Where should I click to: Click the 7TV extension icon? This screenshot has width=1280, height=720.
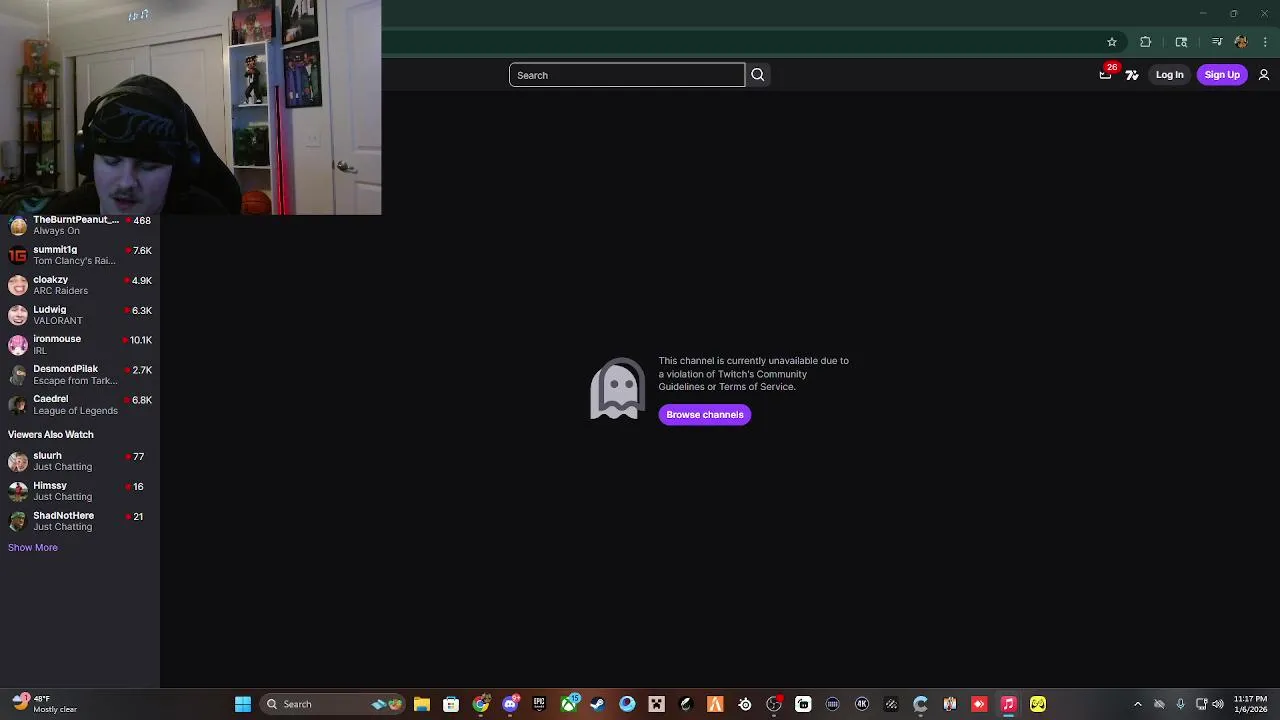click(x=1132, y=75)
